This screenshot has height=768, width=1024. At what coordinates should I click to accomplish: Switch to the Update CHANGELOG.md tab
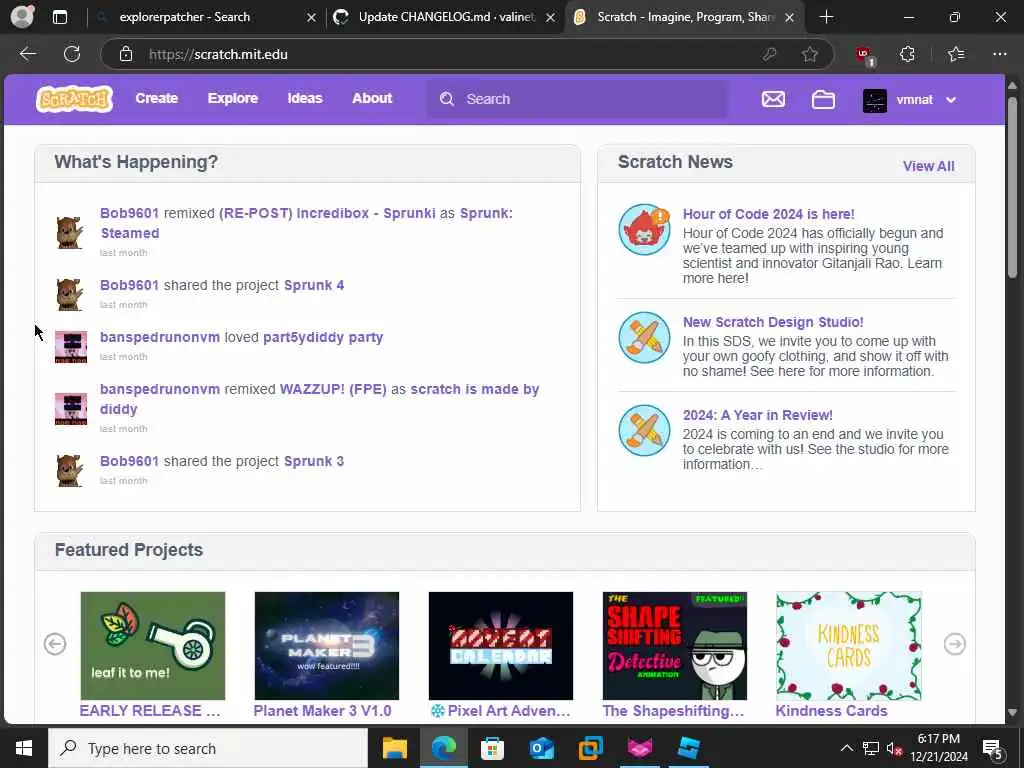point(446,17)
